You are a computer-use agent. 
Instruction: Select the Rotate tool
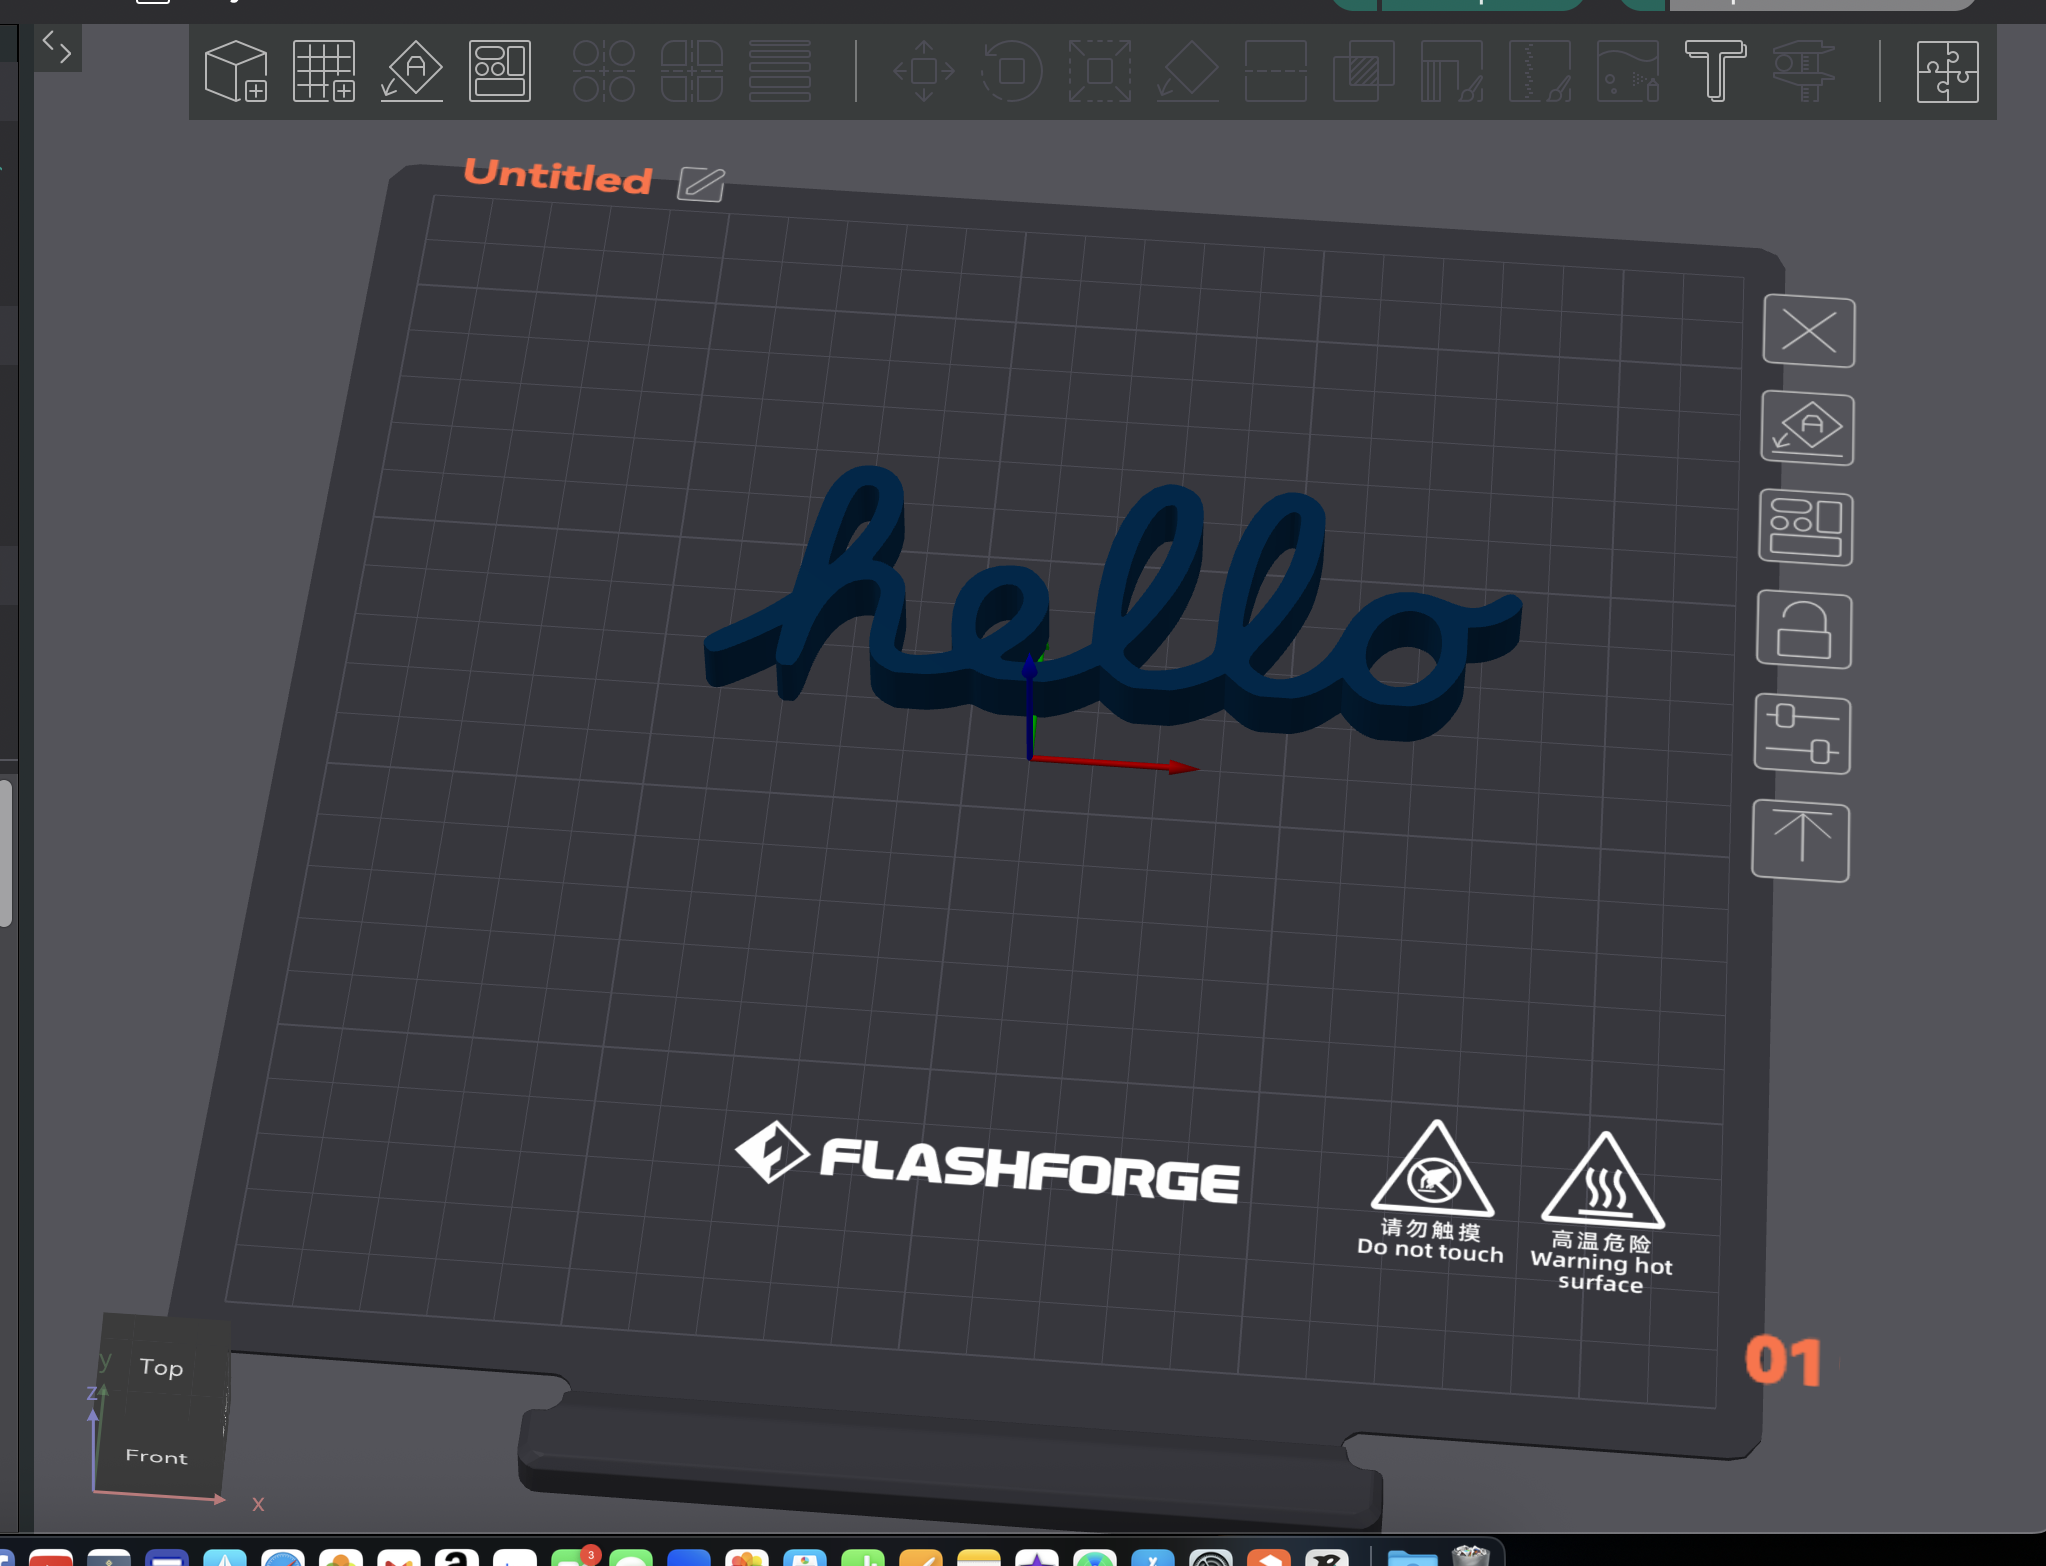point(1012,71)
